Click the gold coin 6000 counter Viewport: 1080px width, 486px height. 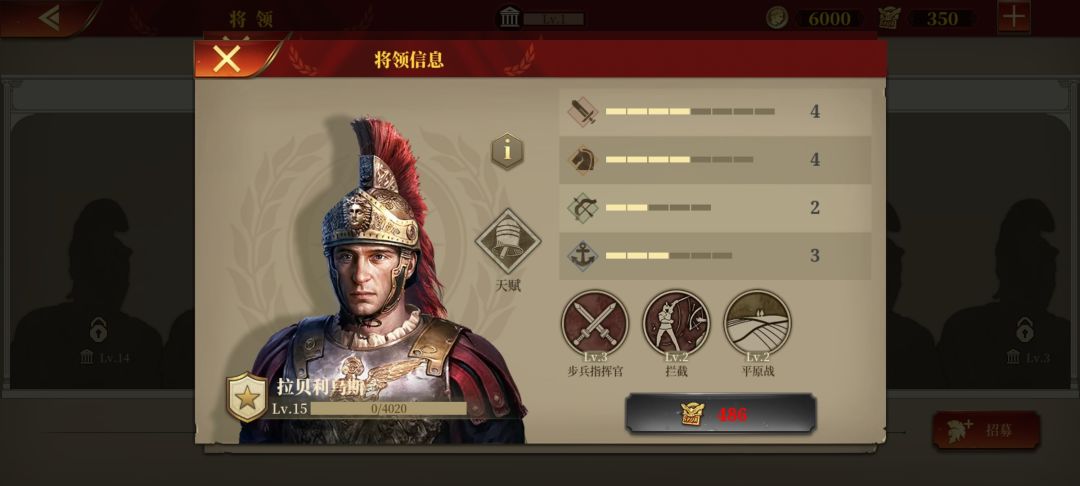tap(814, 19)
